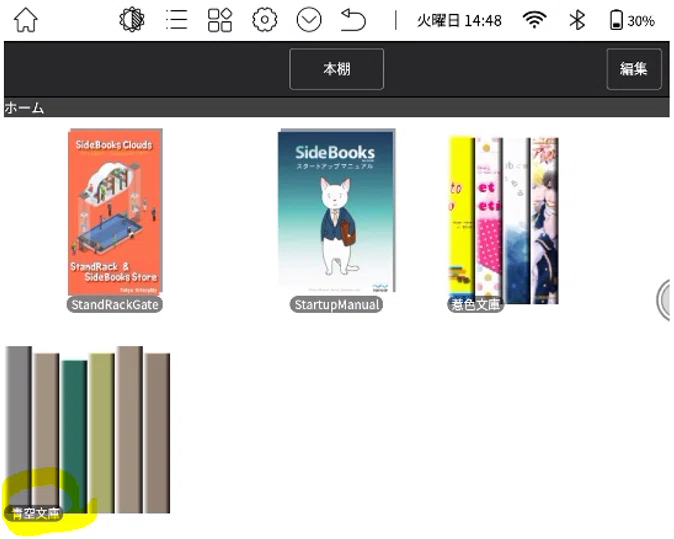
Task: Tap the back arrow icon
Action: [x=353, y=20]
